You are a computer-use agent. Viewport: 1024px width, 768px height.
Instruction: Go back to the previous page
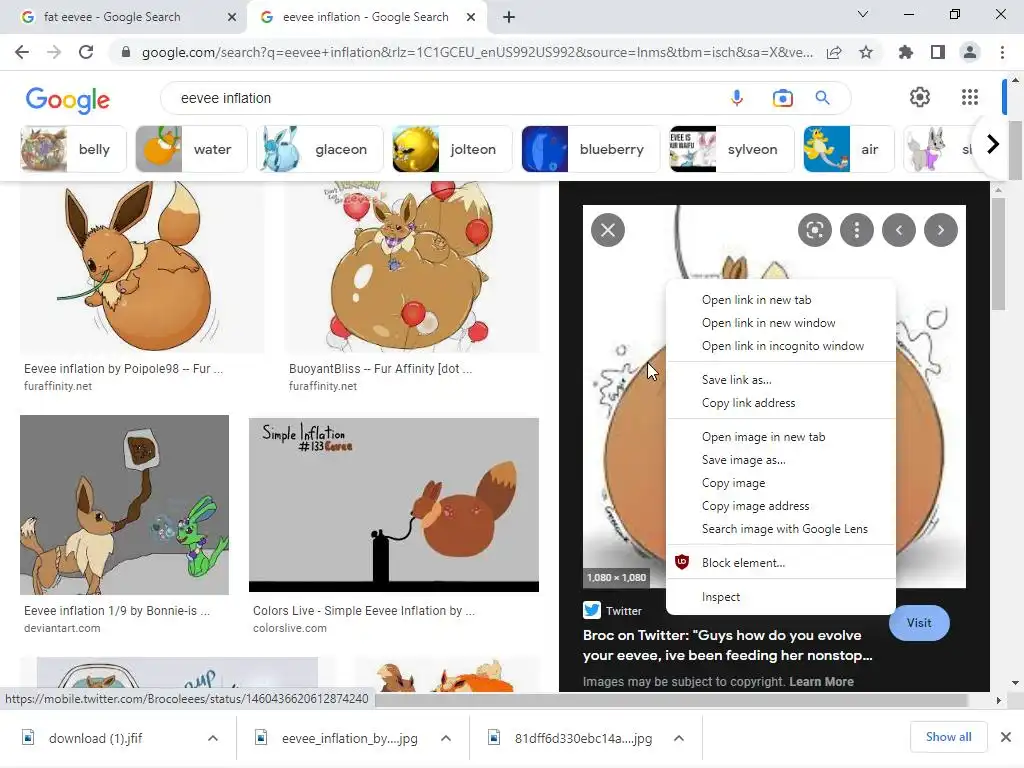[x=22, y=52]
